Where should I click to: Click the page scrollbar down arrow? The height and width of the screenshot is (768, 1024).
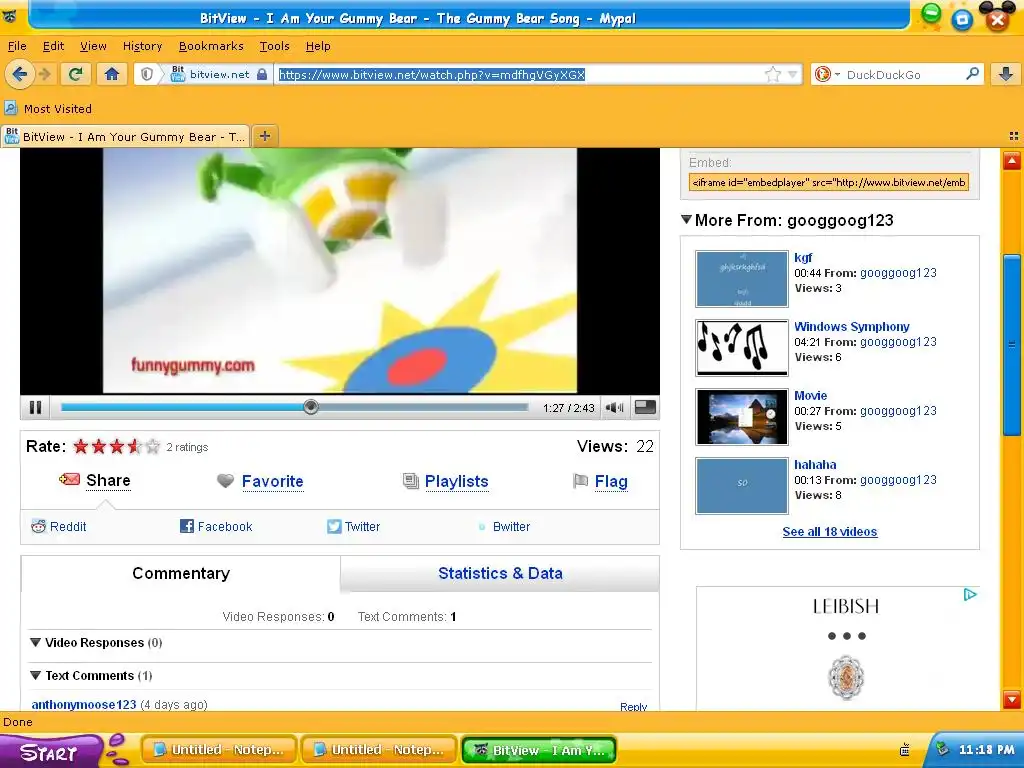click(1012, 699)
